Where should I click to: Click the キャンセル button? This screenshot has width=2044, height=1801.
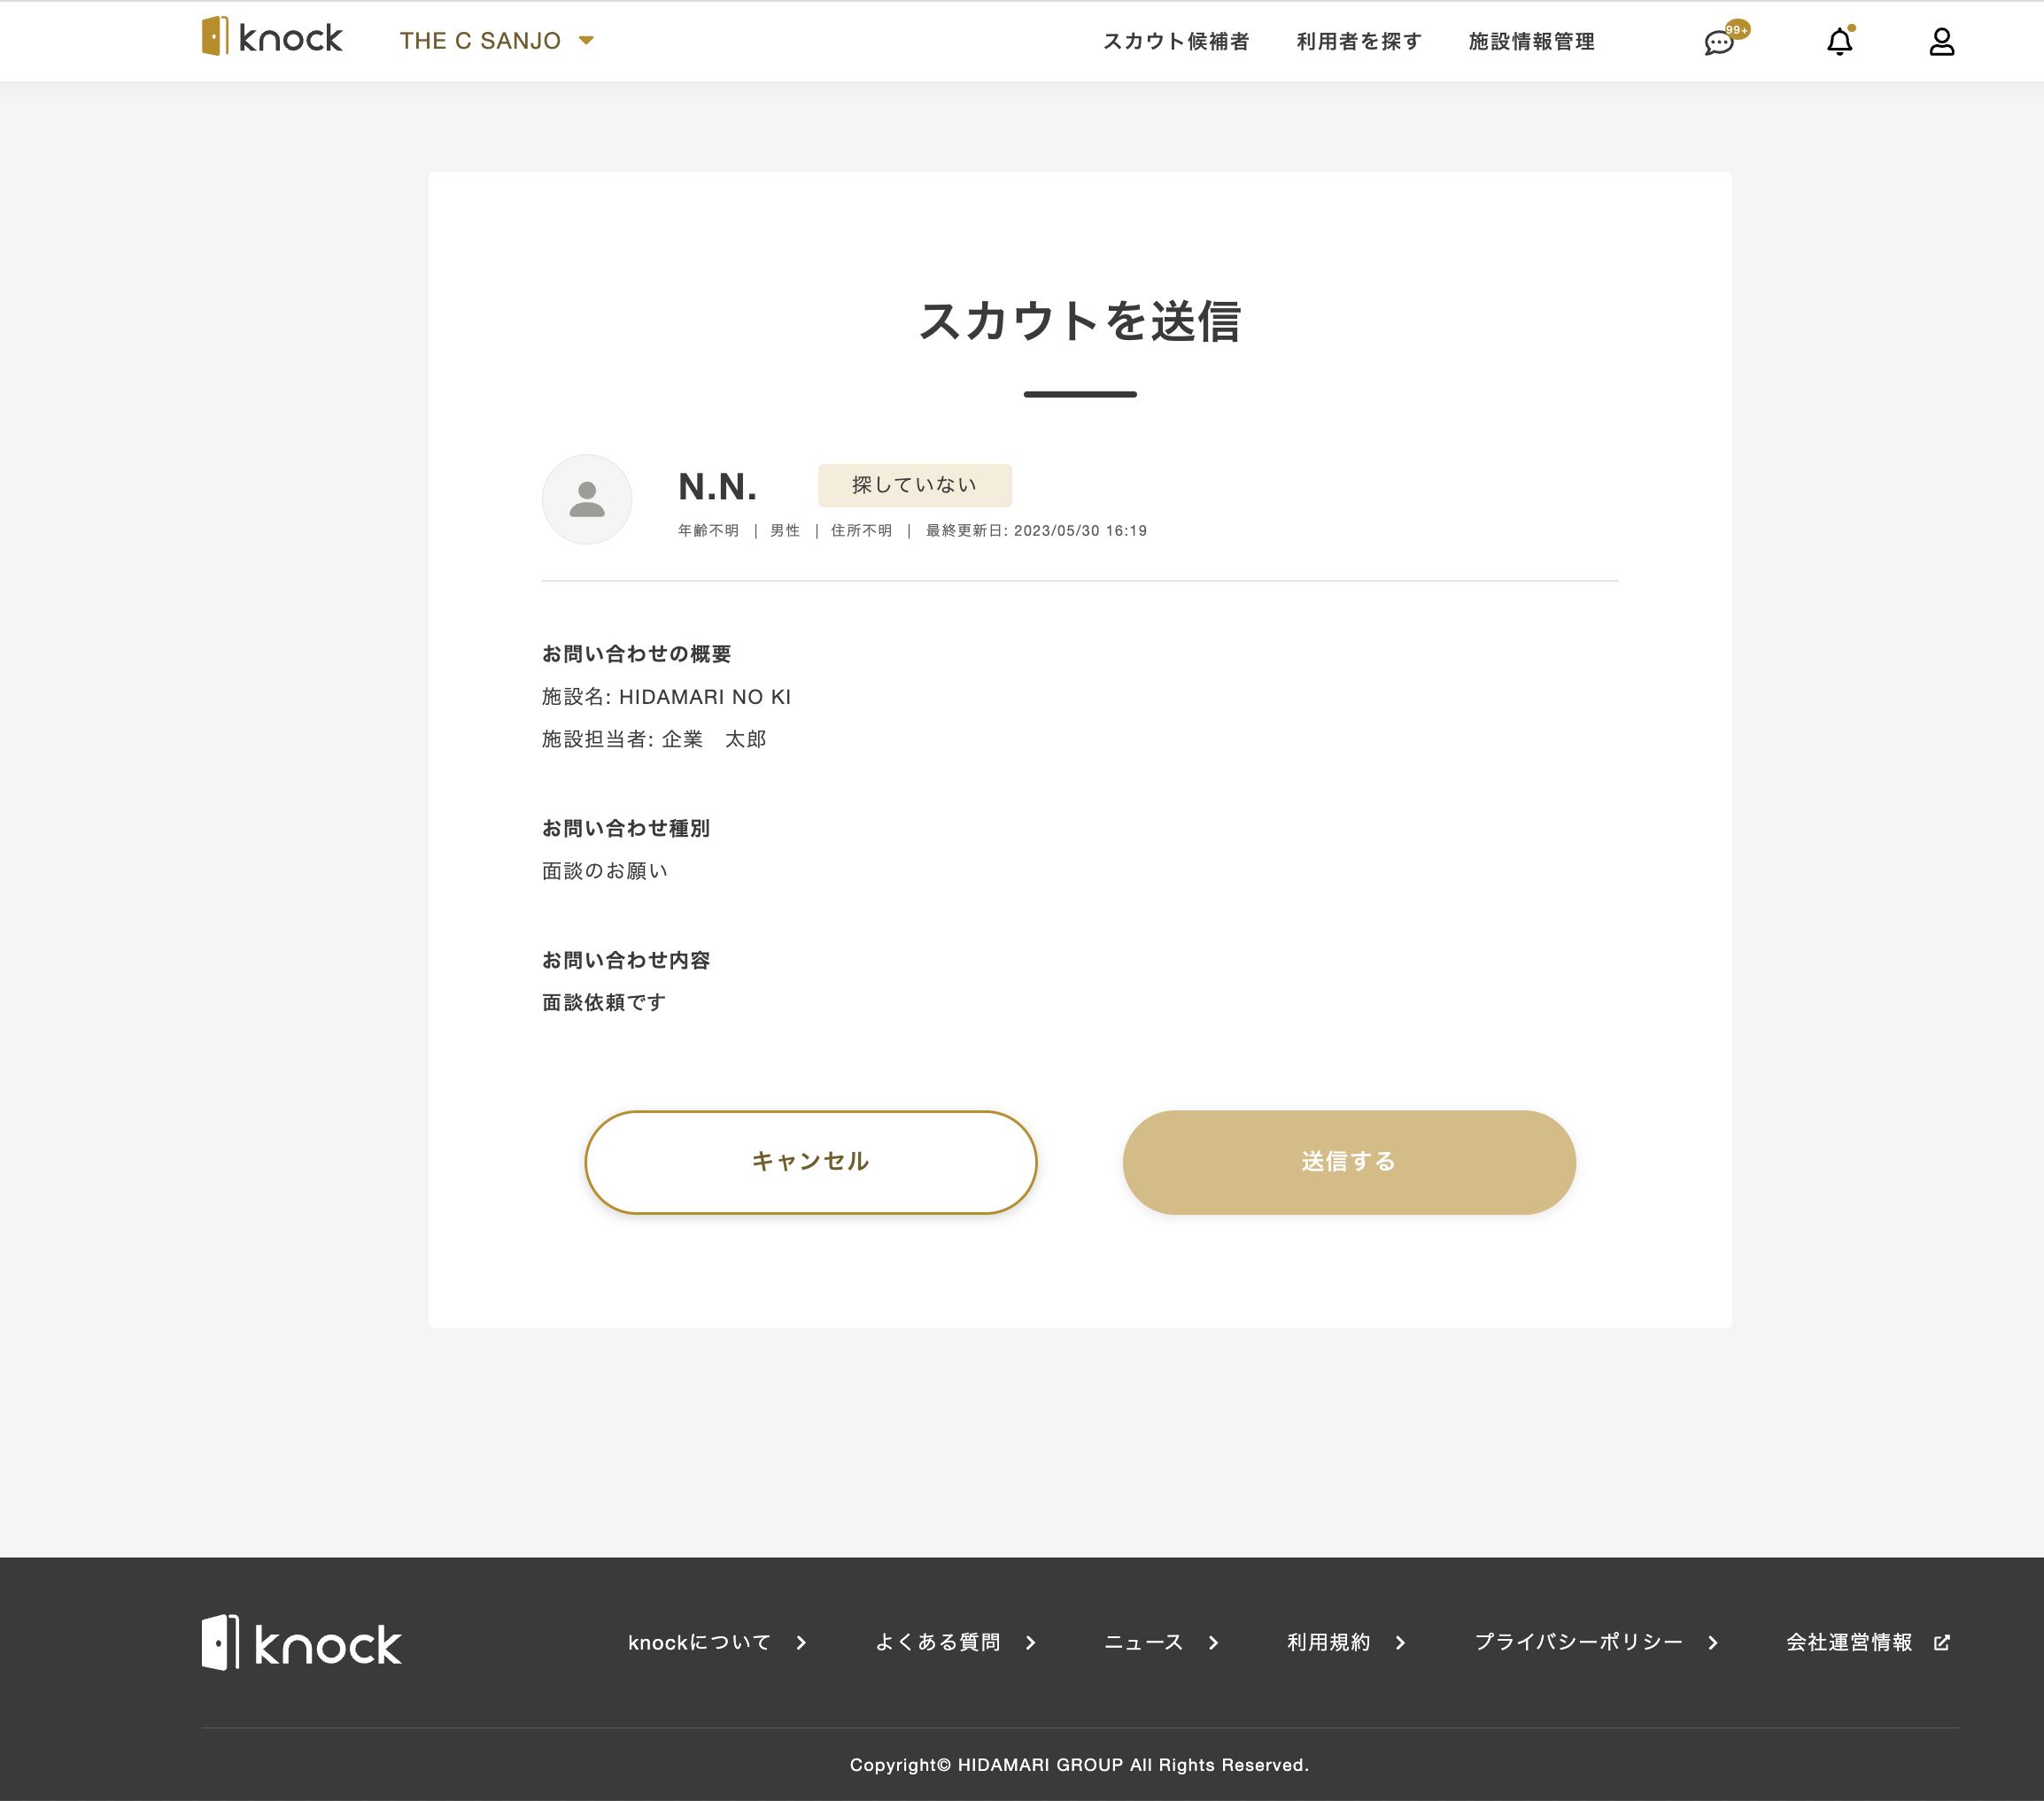click(x=811, y=1162)
